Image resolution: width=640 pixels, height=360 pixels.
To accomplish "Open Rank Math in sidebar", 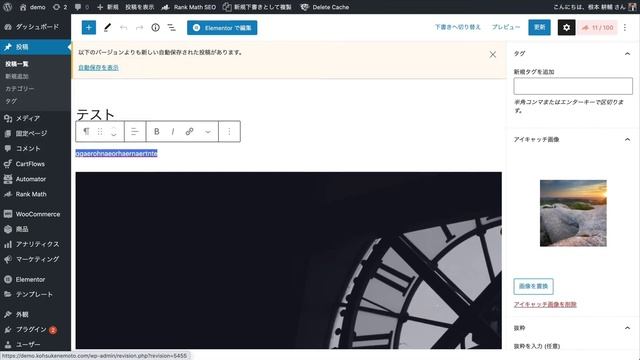I will tap(36, 194).
